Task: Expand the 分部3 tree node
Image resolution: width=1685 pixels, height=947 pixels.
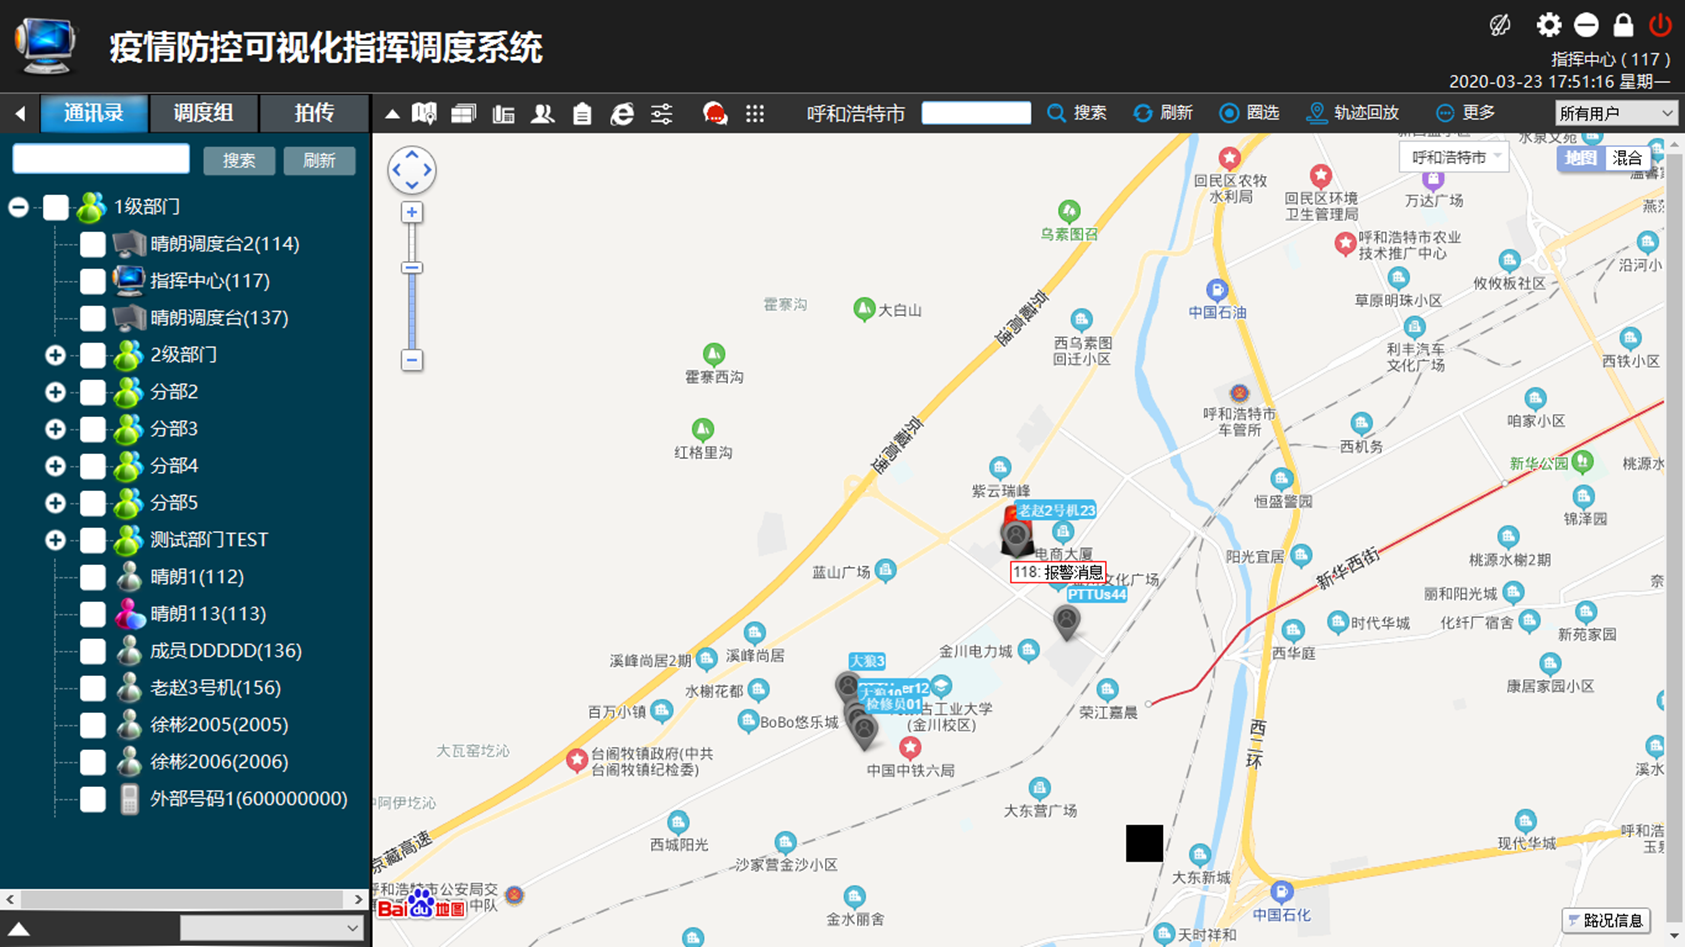Action: pos(55,429)
